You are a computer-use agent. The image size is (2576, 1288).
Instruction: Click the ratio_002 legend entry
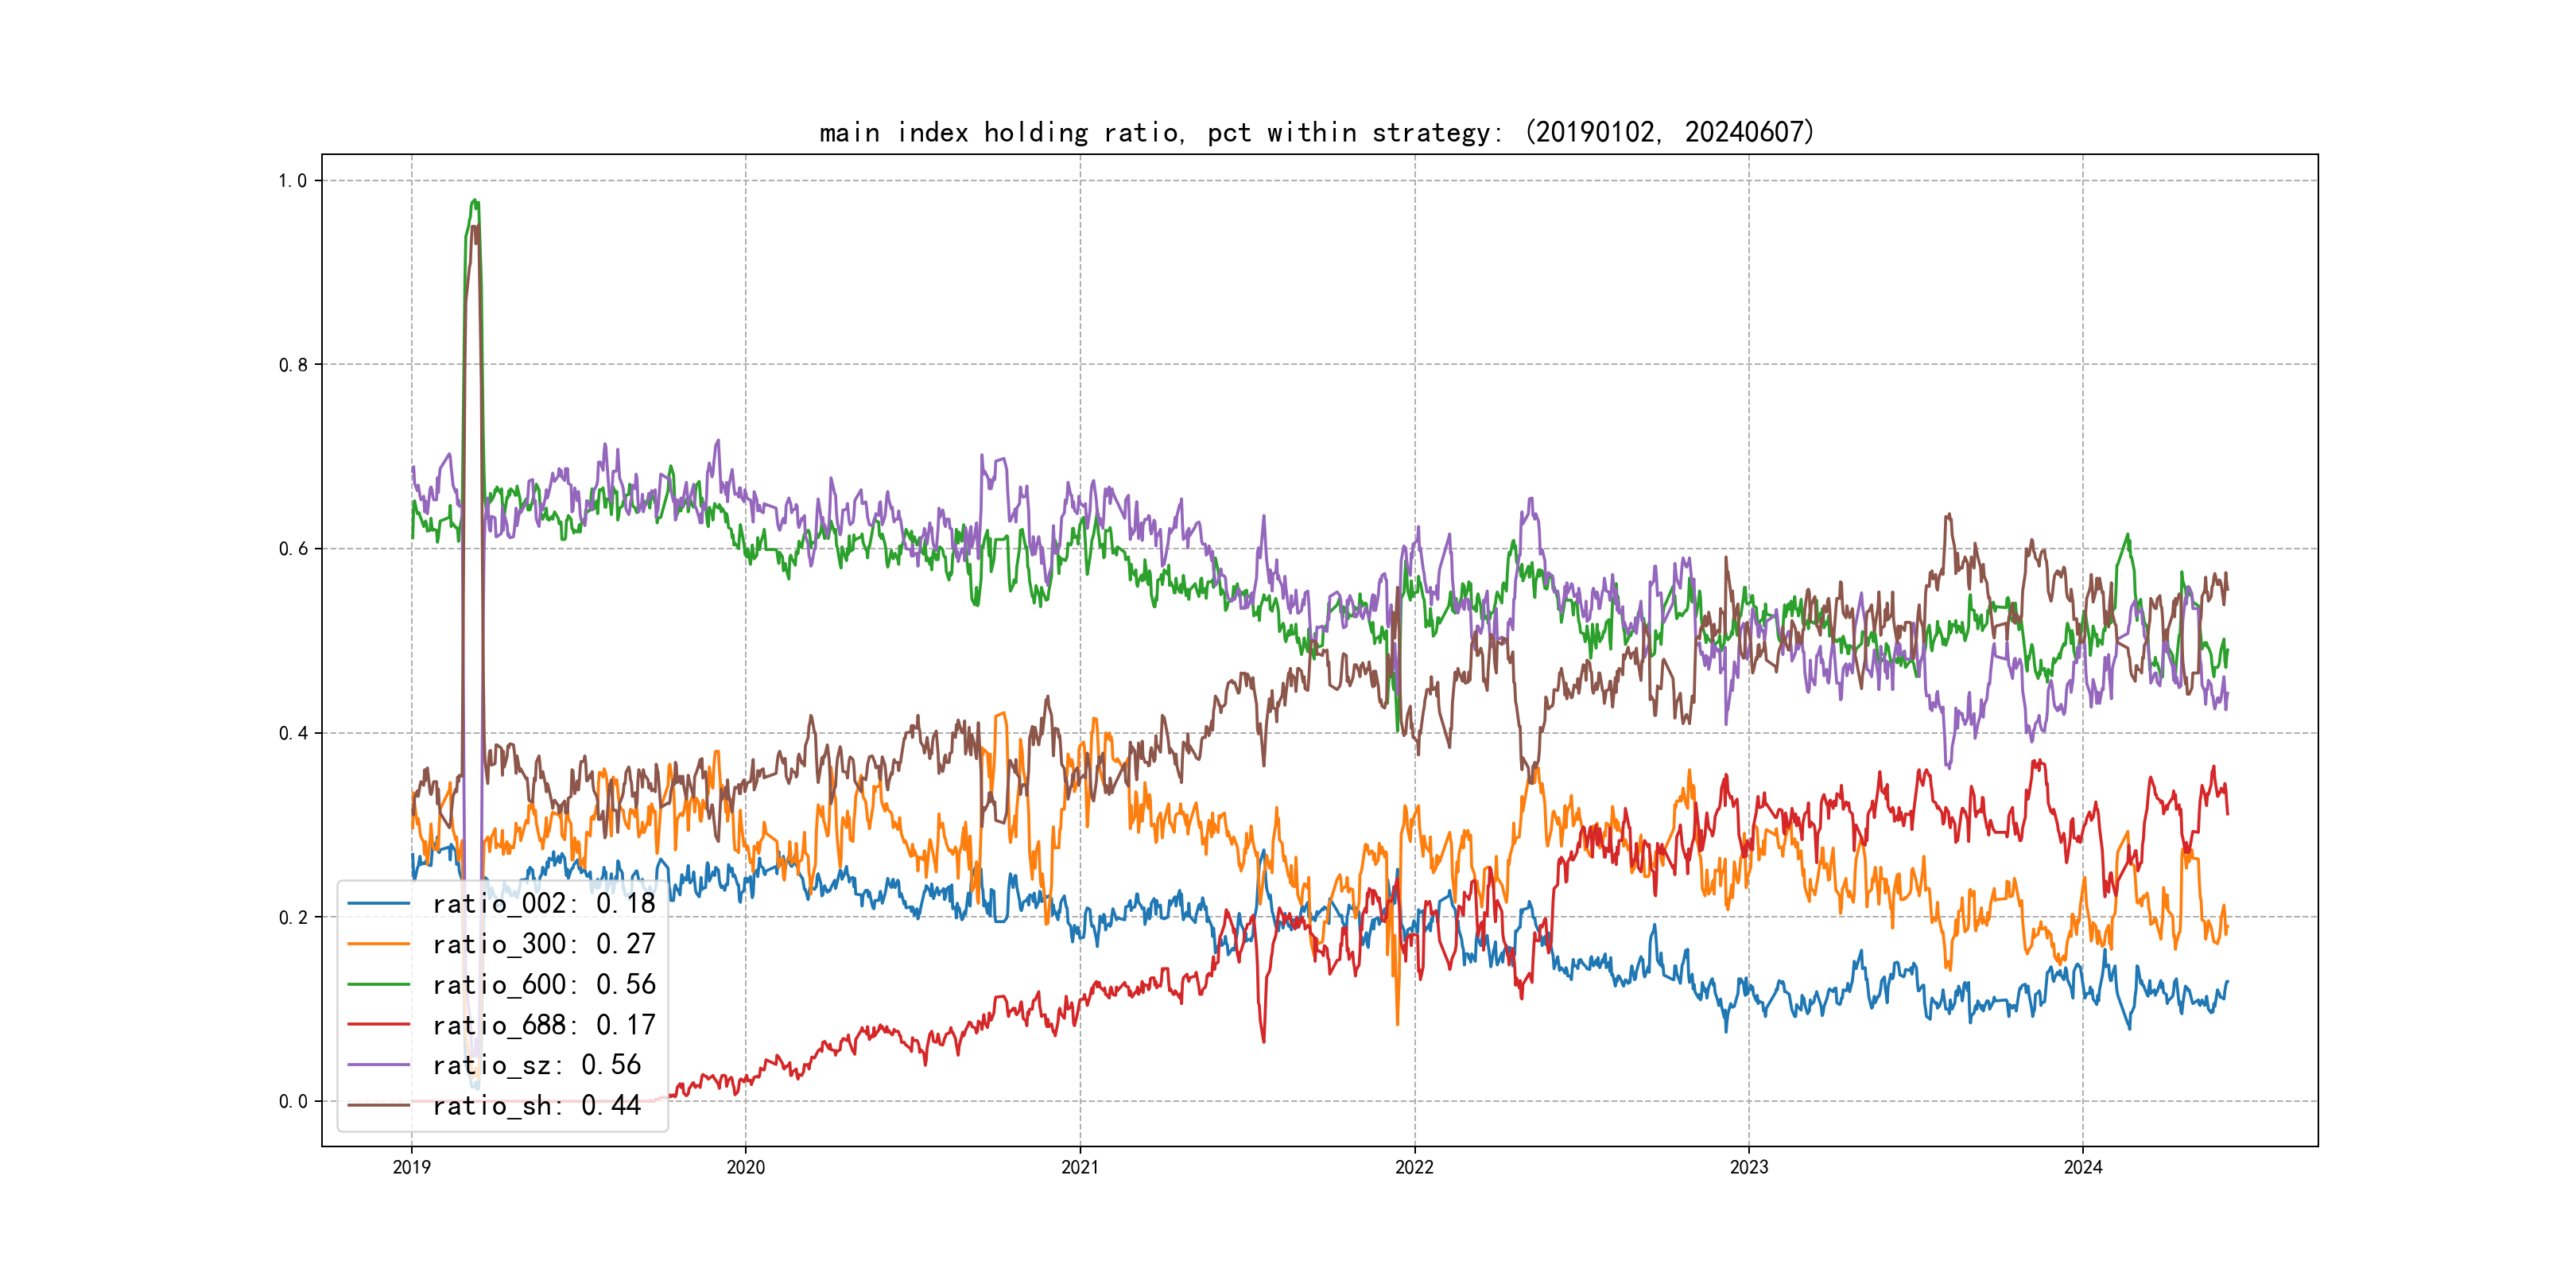click(x=543, y=904)
